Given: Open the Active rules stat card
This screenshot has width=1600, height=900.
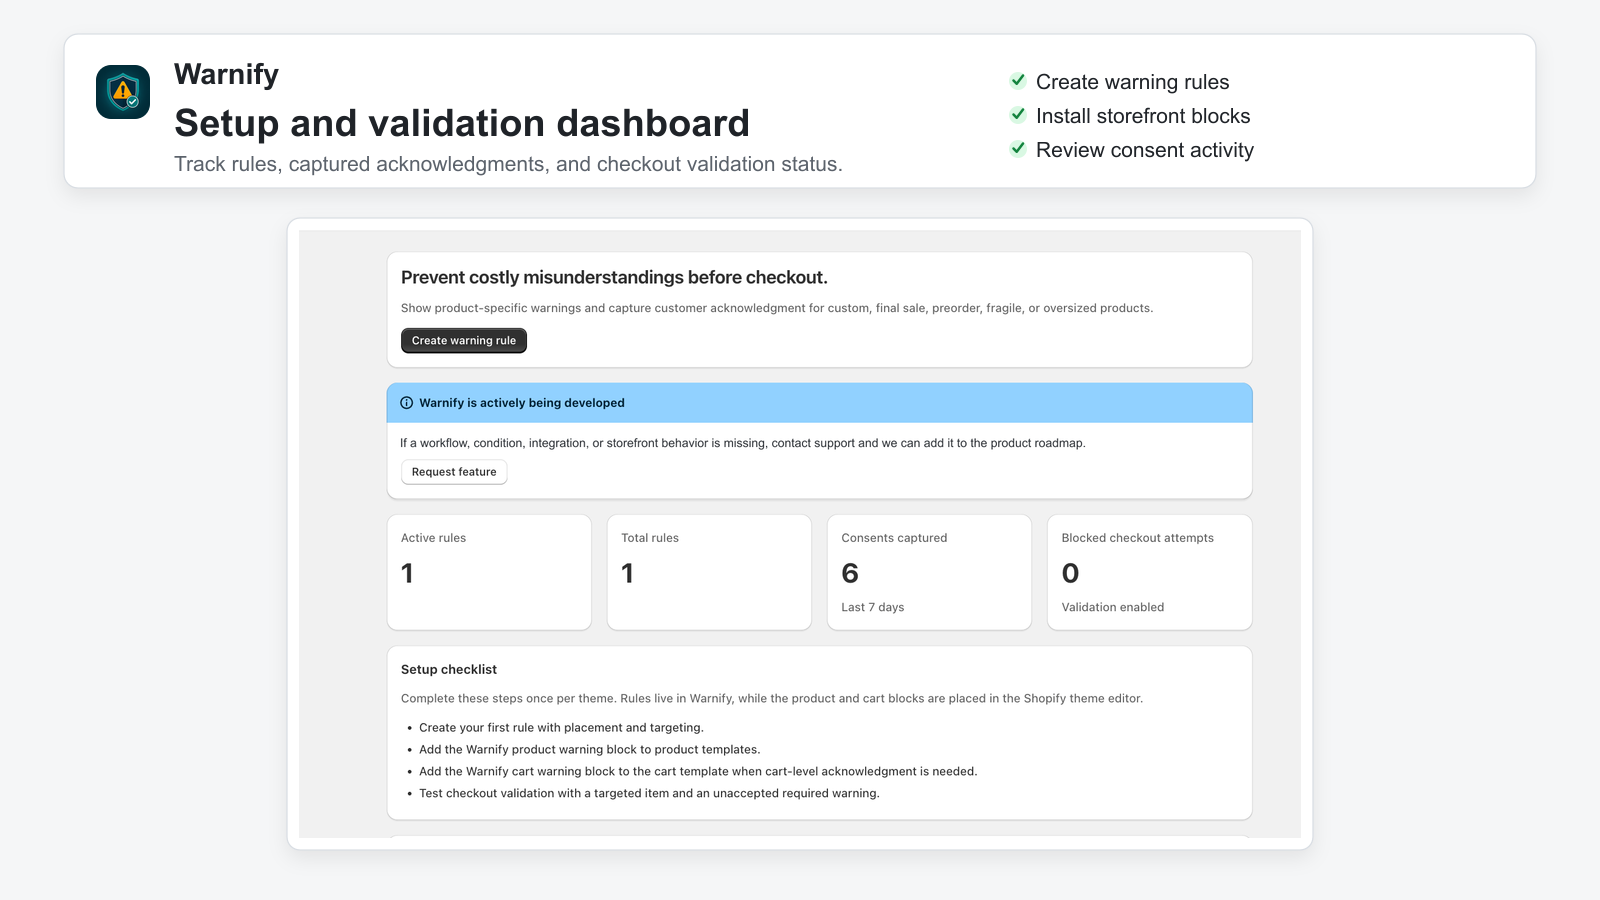Looking at the screenshot, I should (489, 572).
